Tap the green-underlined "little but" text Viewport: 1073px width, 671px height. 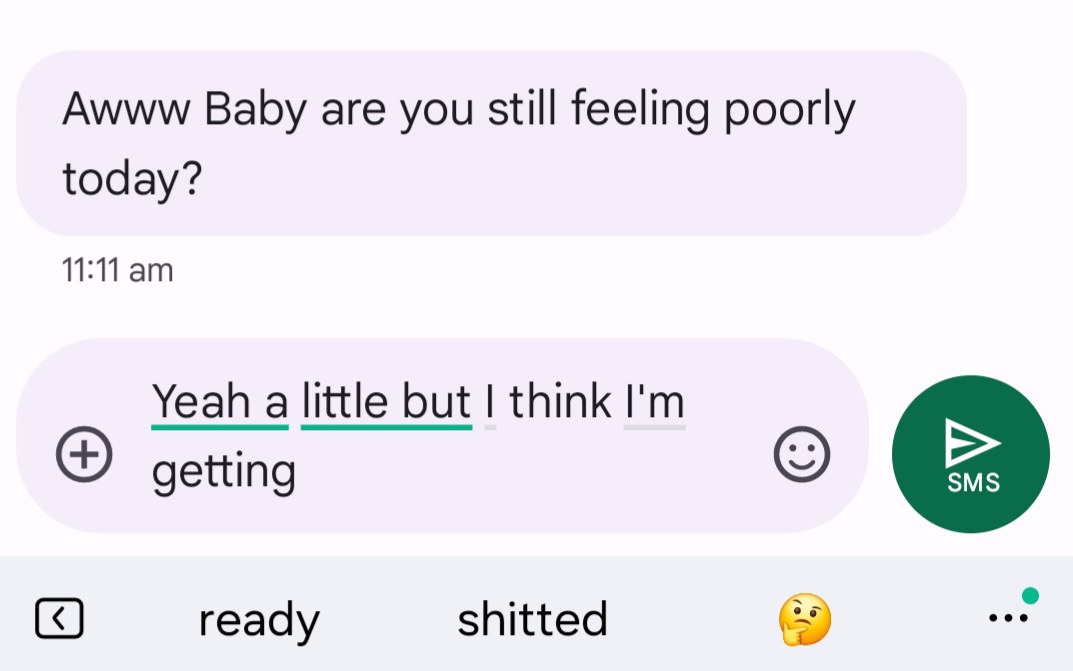pos(386,403)
